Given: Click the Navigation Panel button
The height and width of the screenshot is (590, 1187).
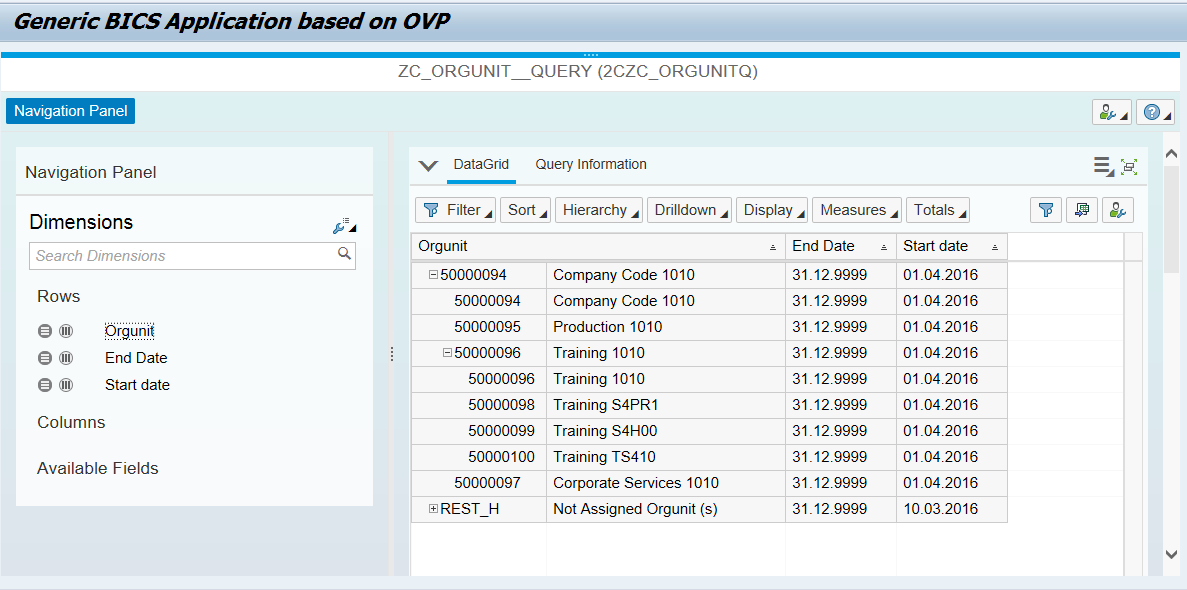Looking at the screenshot, I should (x=69, y=111).
